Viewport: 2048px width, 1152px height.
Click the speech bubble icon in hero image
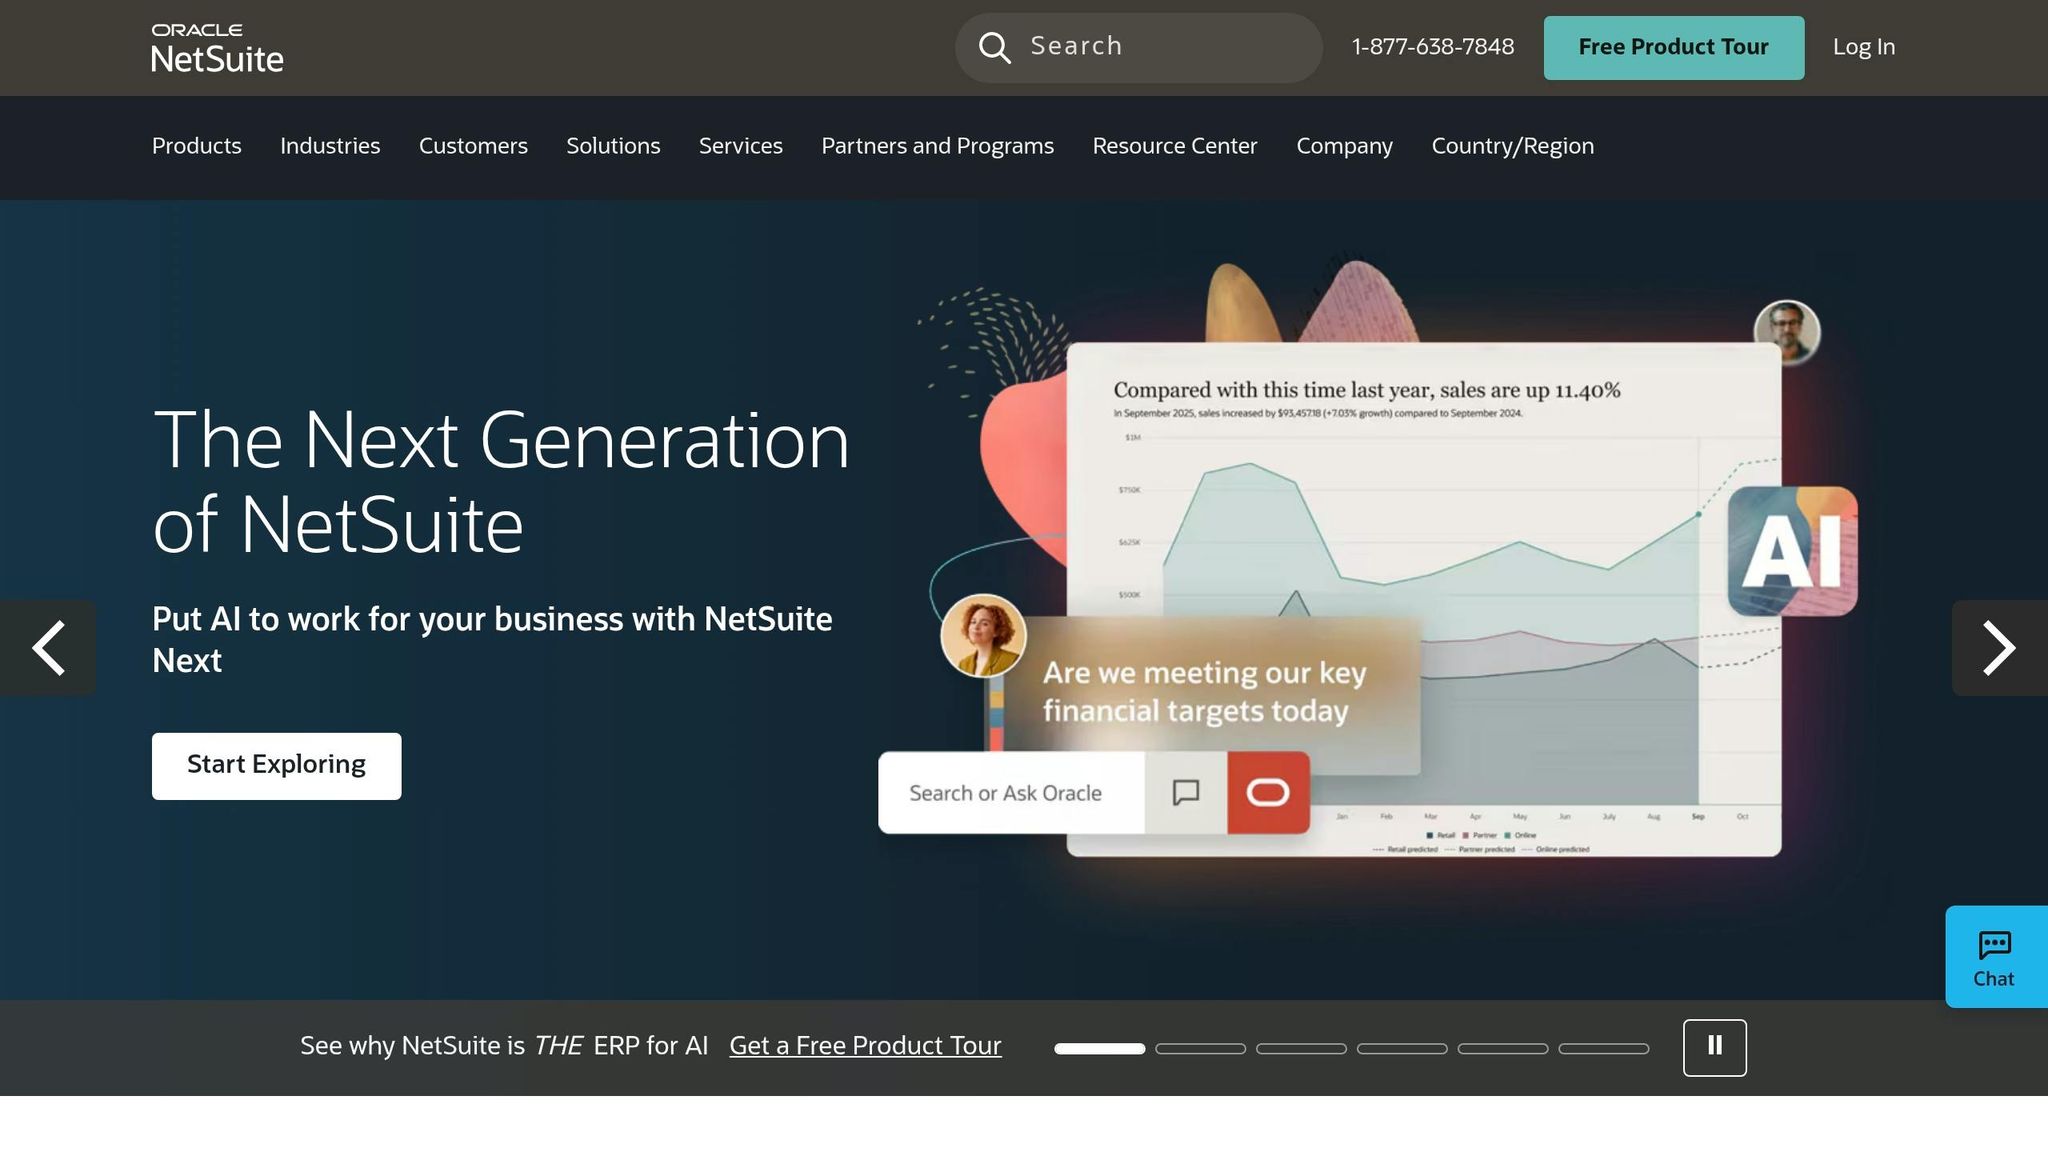point(1186,793)
